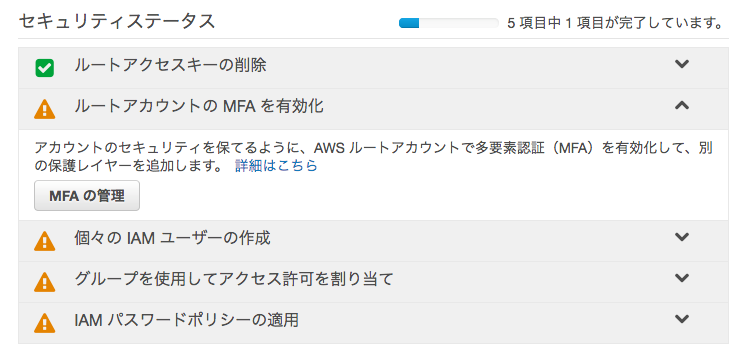Expand ルートアクセスキーの削除 with its chevron
This screenshot has height=364, width=746.
(682, 64)
